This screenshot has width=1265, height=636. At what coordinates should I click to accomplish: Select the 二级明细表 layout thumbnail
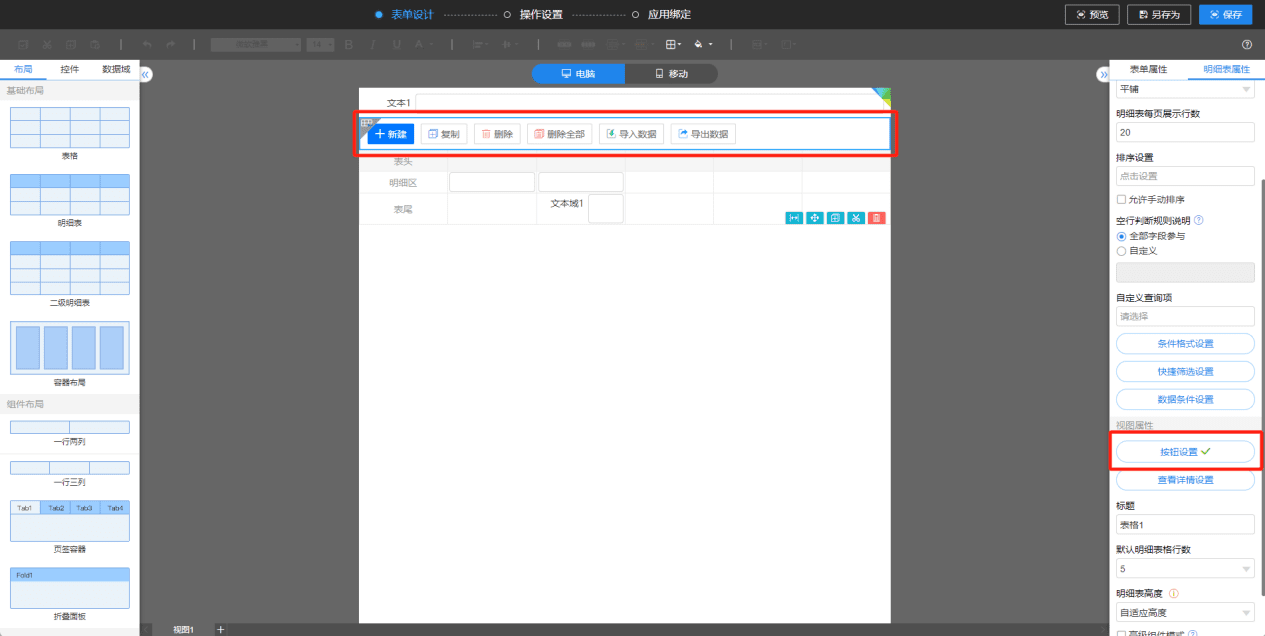click(69, 267)
